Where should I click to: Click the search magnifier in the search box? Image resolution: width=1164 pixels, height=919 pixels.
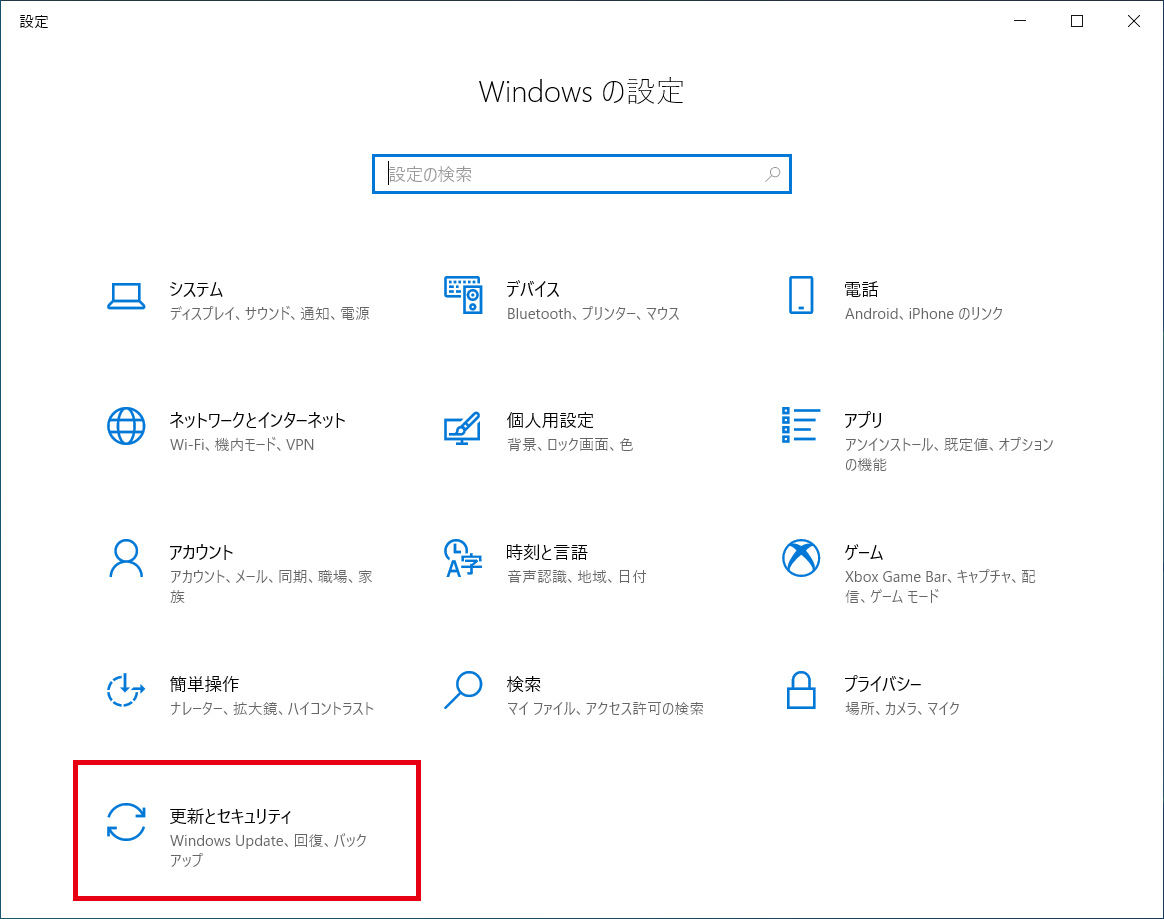(773, 174)
